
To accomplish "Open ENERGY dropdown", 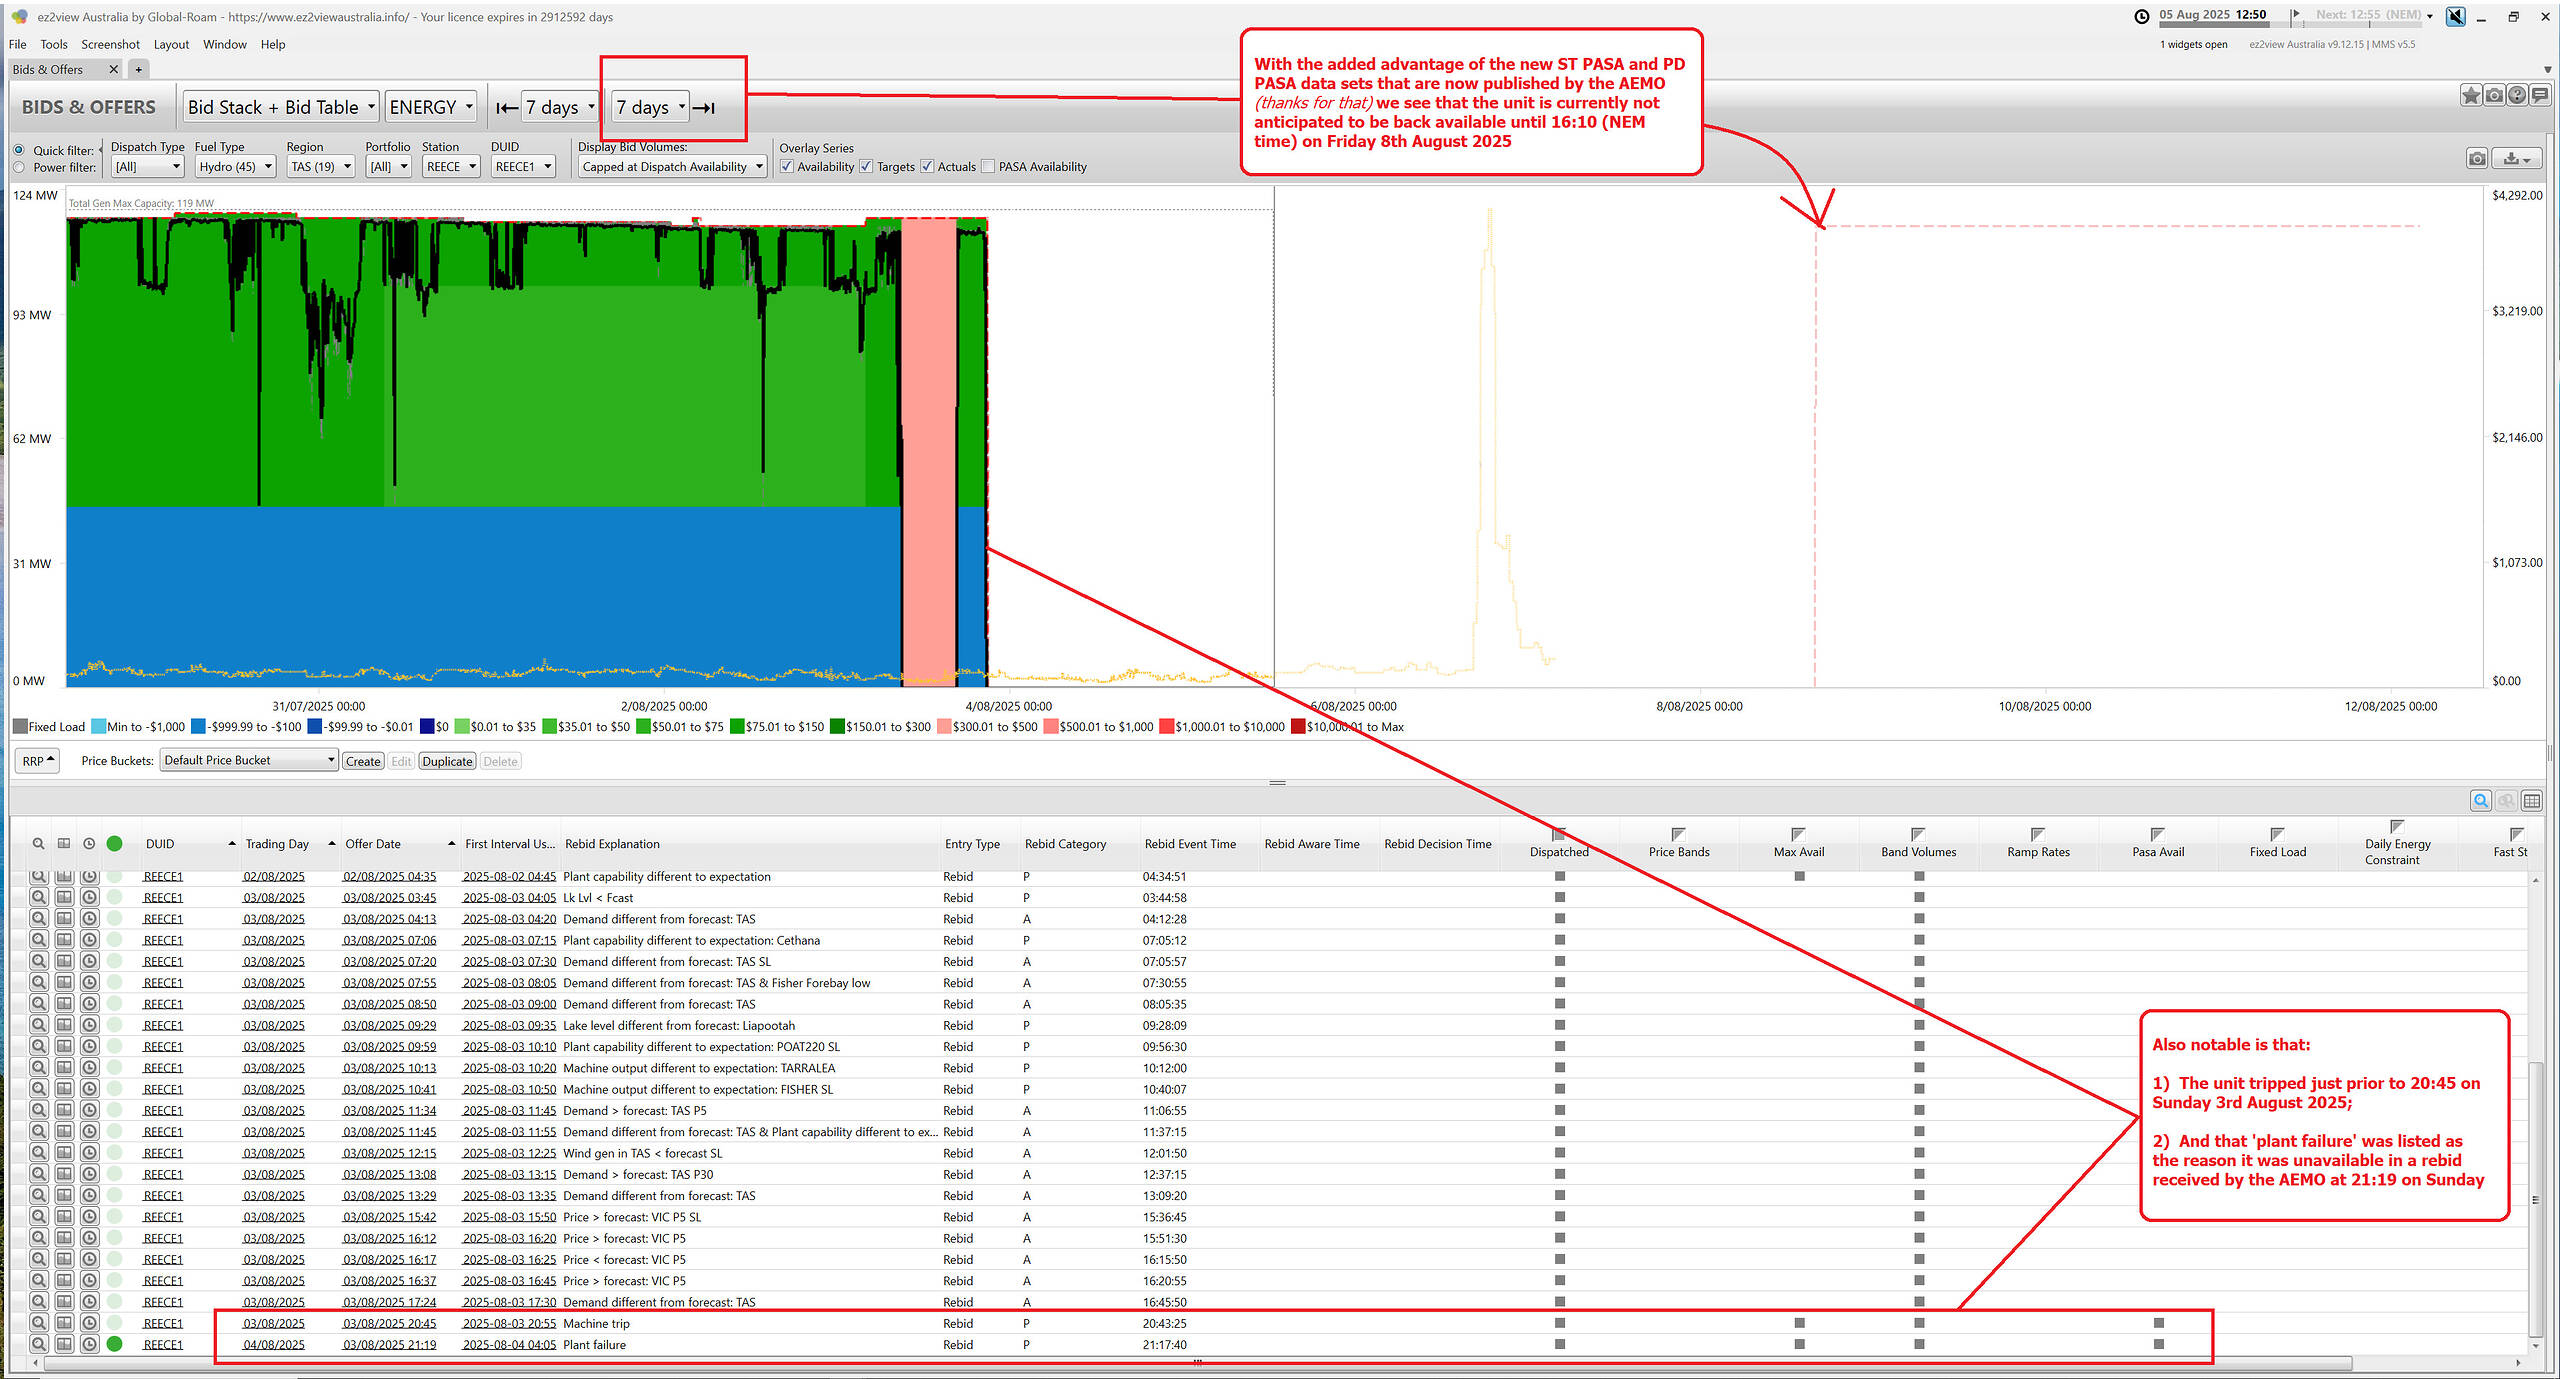I will click(x=431, y=107).
